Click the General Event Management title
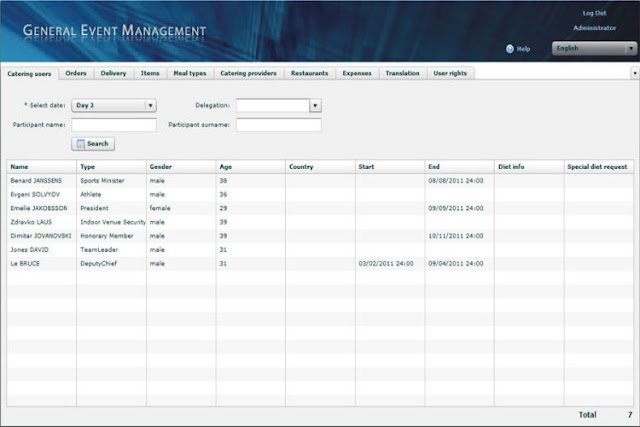 (x=114, y=31)
